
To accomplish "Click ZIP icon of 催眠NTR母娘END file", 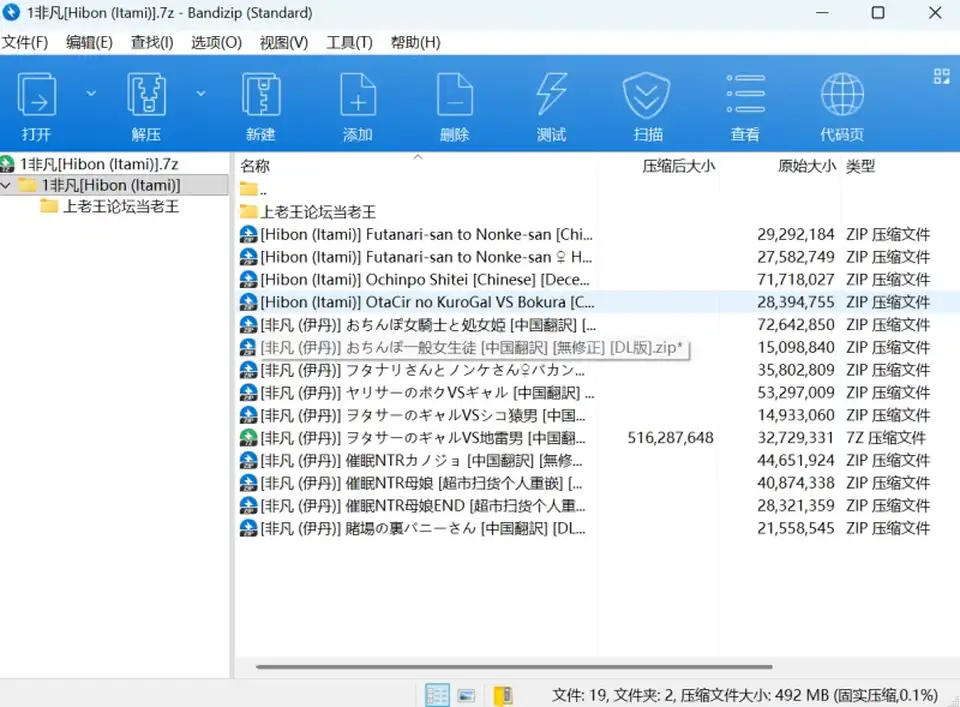I will pos(248,506).
